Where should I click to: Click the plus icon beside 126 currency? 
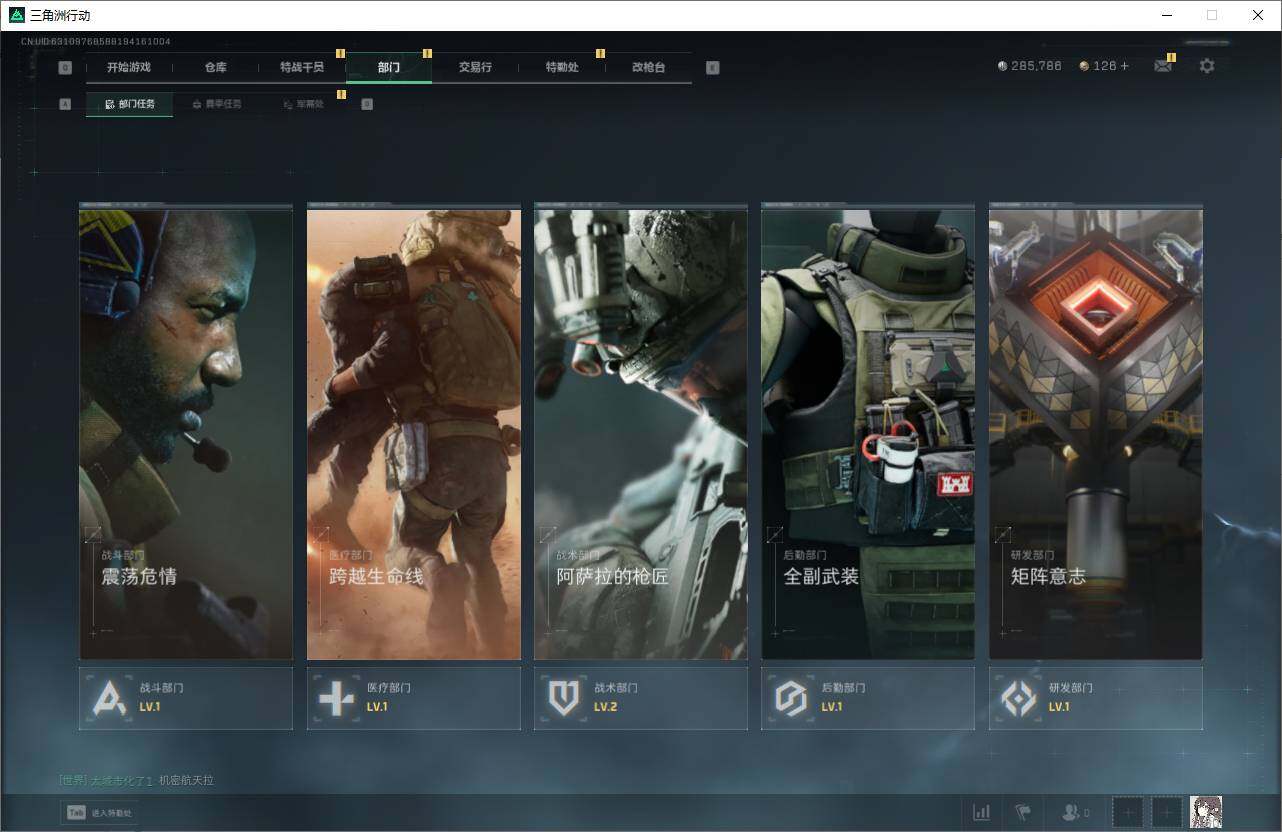pos(1124,66)
